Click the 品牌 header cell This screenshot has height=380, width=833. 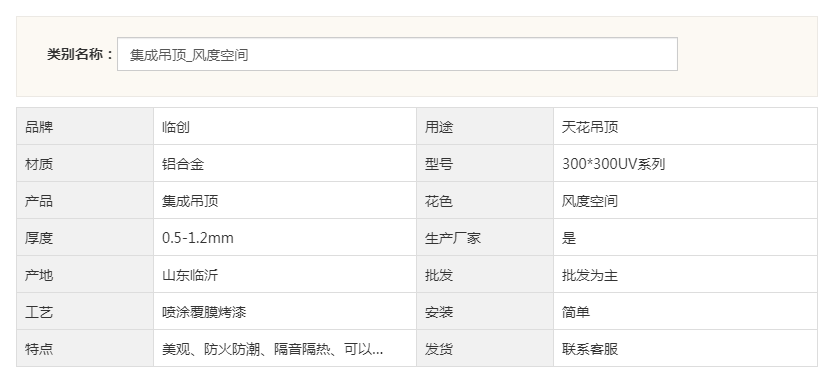tap(85, 126)
